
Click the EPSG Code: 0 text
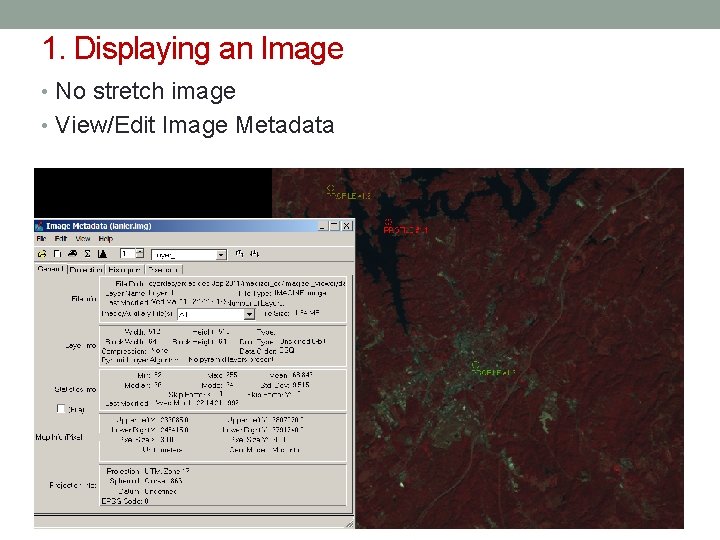(125, 501)
